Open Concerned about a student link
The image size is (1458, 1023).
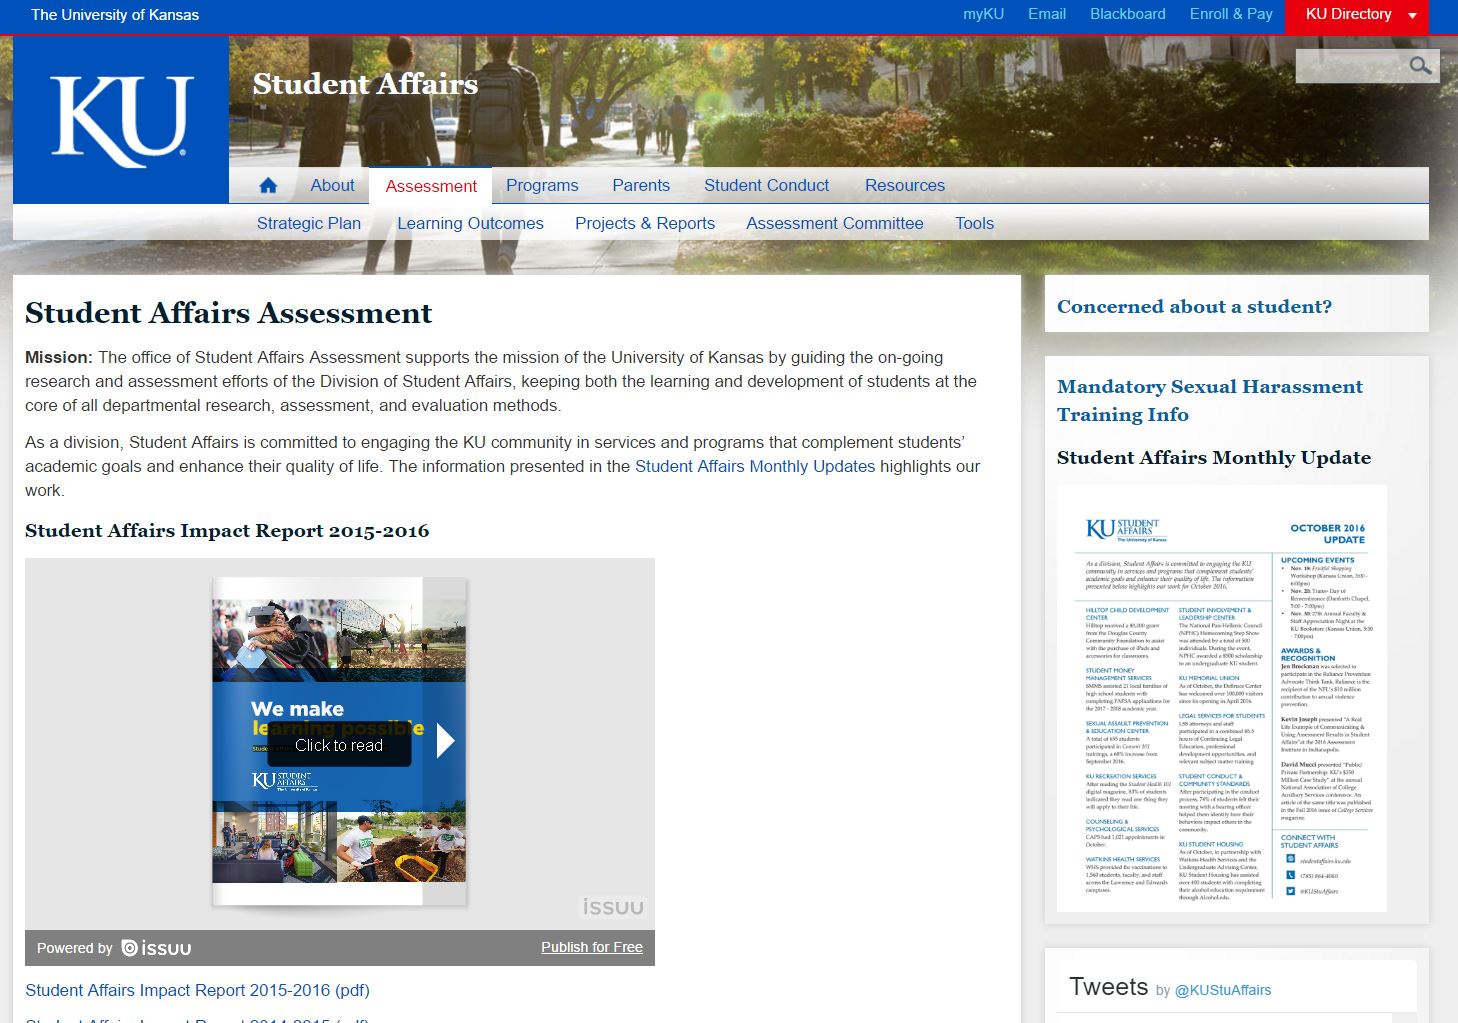[x=1194, y=307]
